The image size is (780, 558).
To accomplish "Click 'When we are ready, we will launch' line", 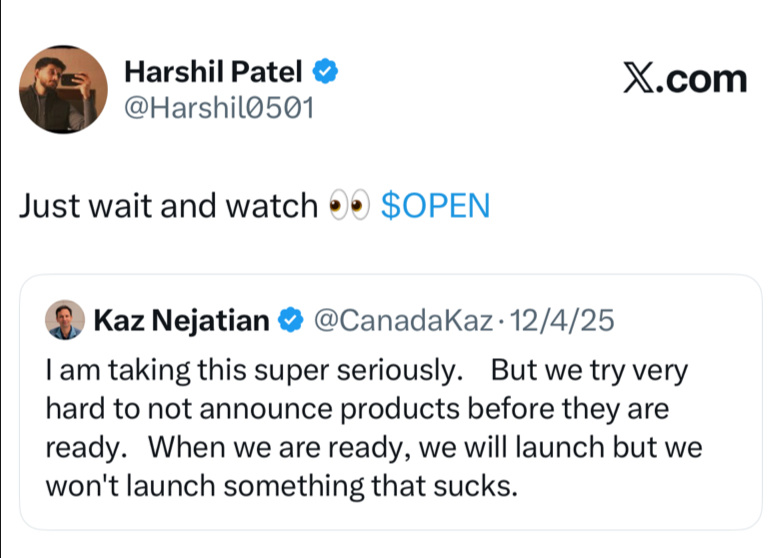I will click(377, 448).
